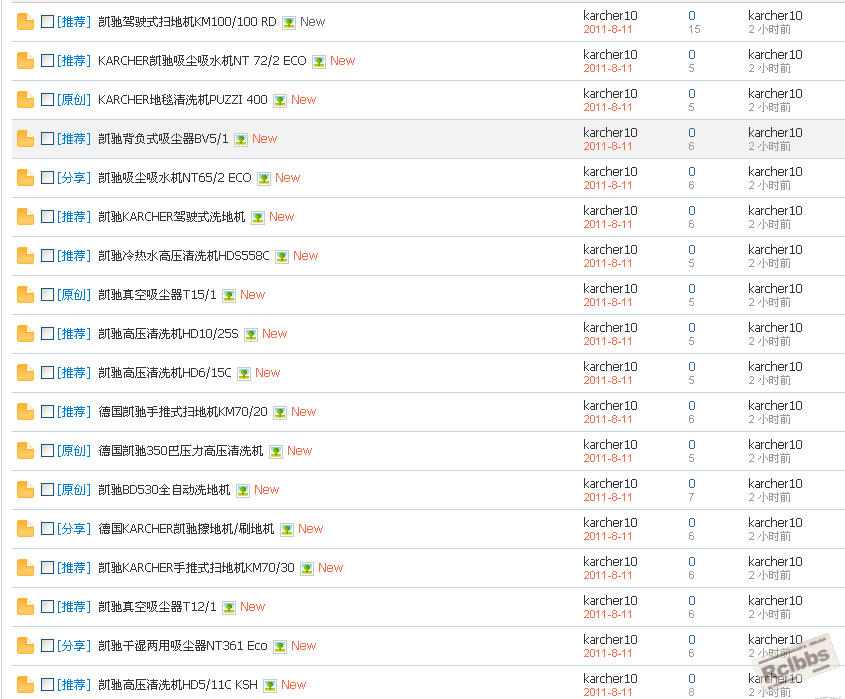The width and height of the screenshot is (845, 699).
Task: Click last-post time on KM70/20 row
Action: 769,419
